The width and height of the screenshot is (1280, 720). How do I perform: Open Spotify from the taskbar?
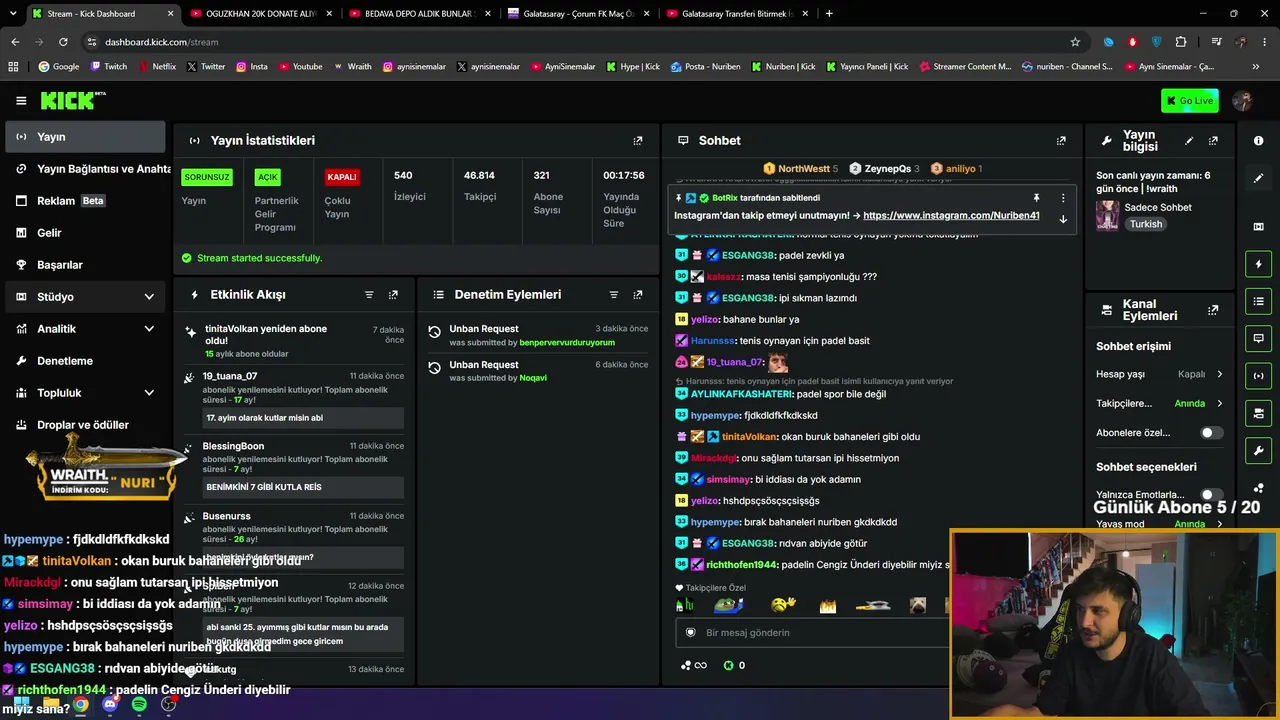click(x=139, y=704)
